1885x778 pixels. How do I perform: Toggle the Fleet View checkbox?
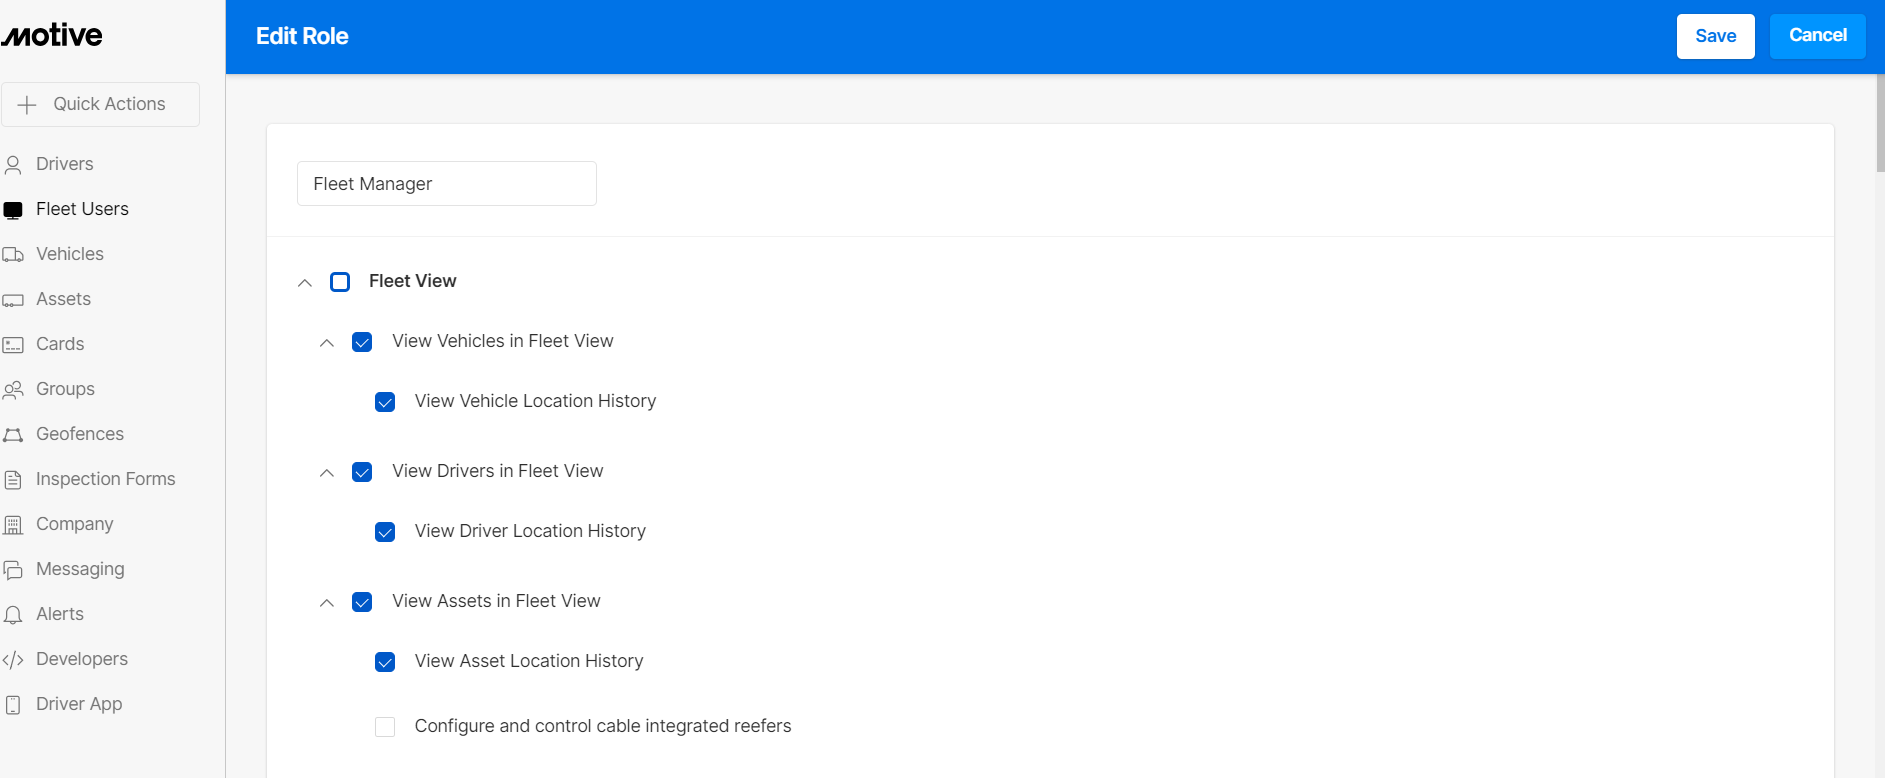tap(340, 282)
